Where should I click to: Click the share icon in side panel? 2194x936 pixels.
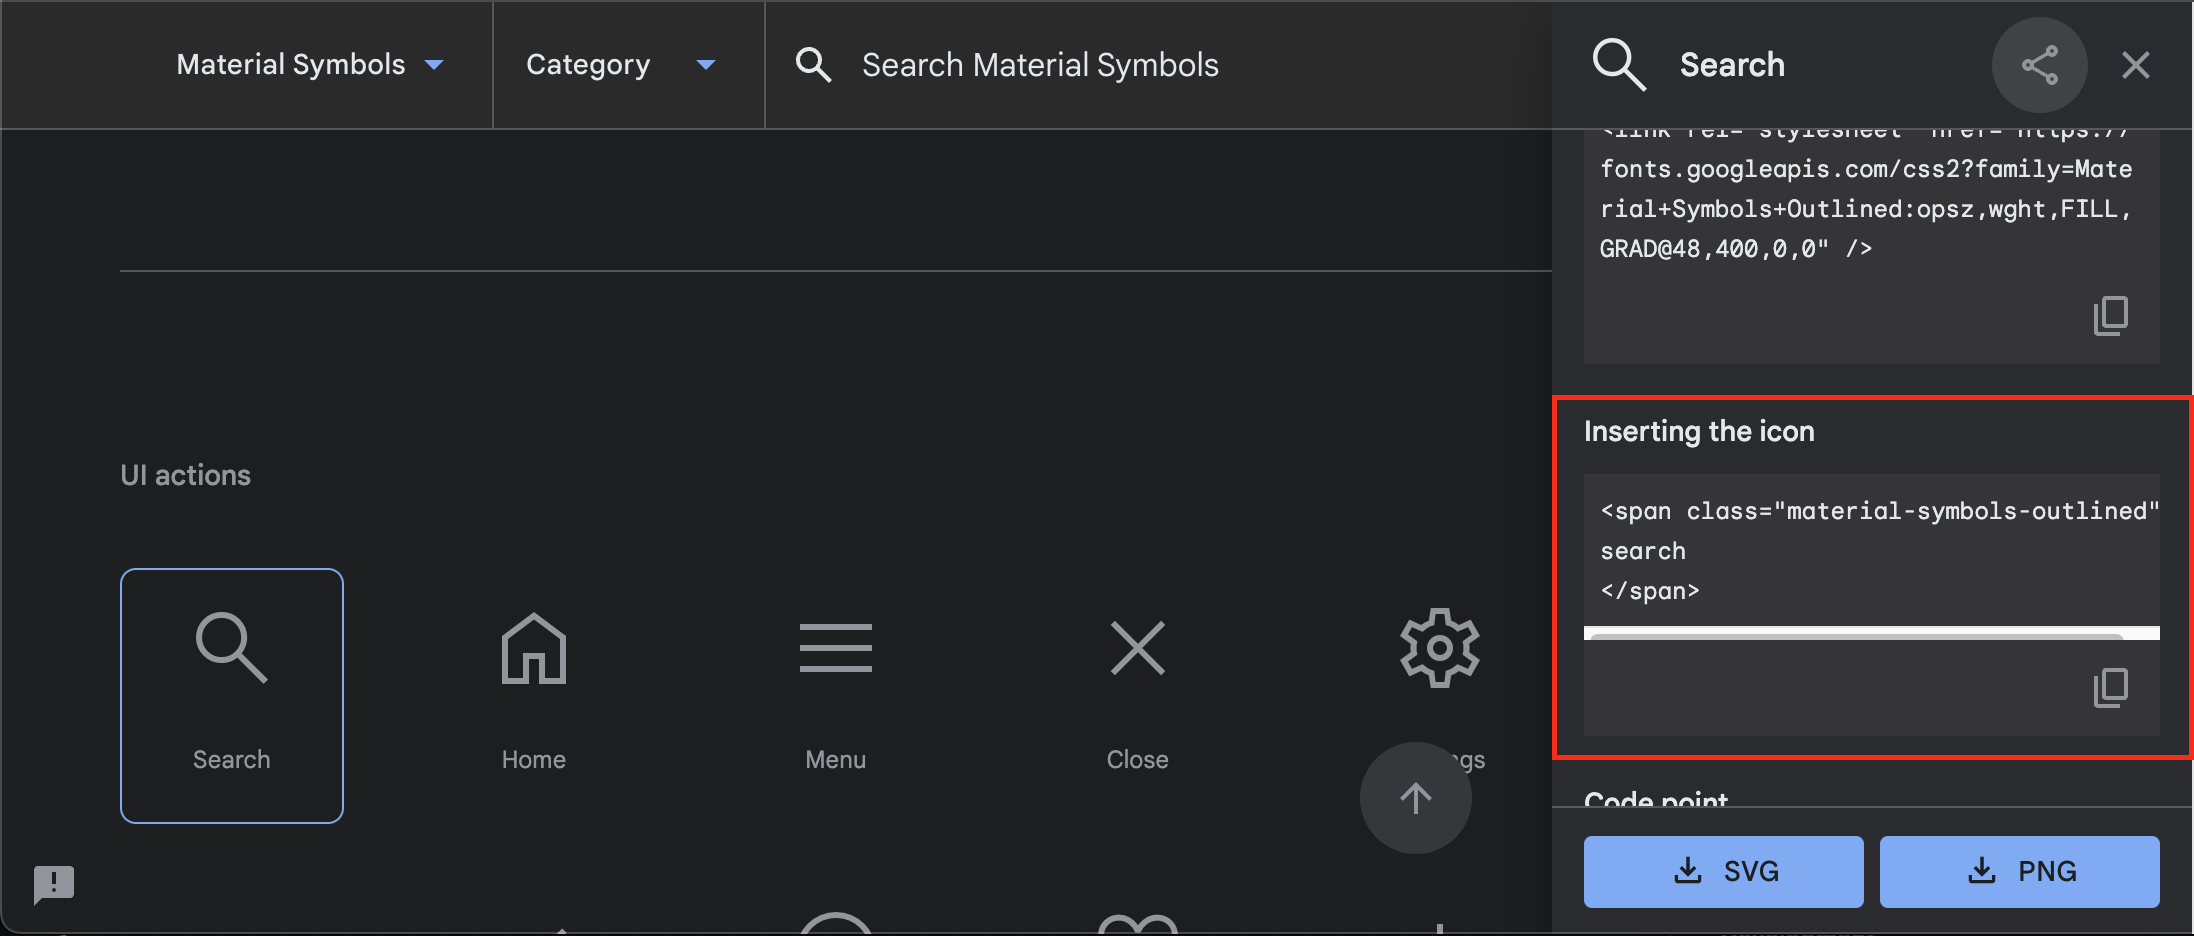tap(2039, 66)
